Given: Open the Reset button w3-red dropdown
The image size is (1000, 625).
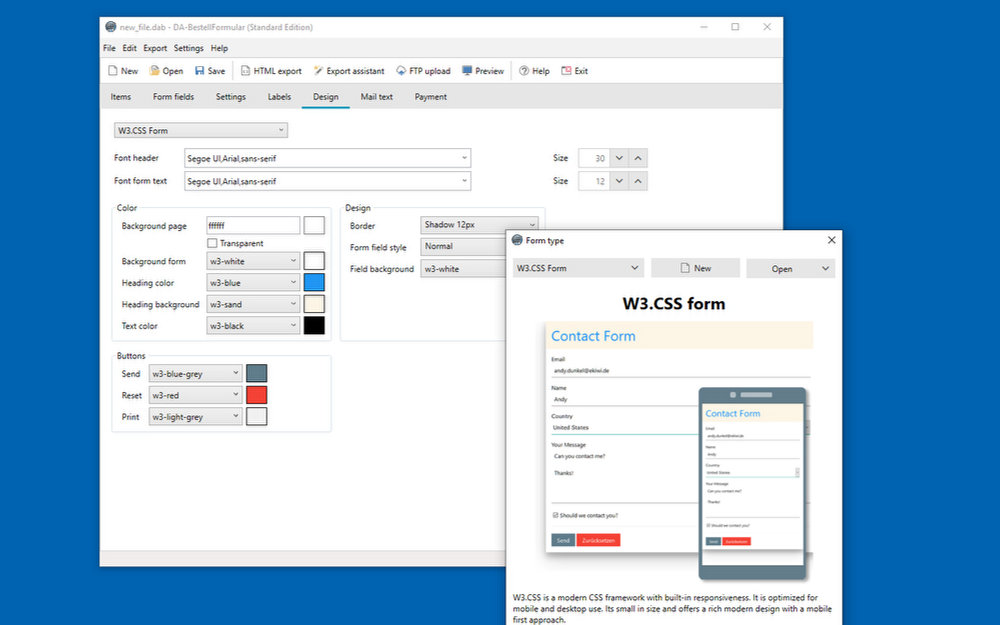Looking at the screenshot, I should 195,395.
